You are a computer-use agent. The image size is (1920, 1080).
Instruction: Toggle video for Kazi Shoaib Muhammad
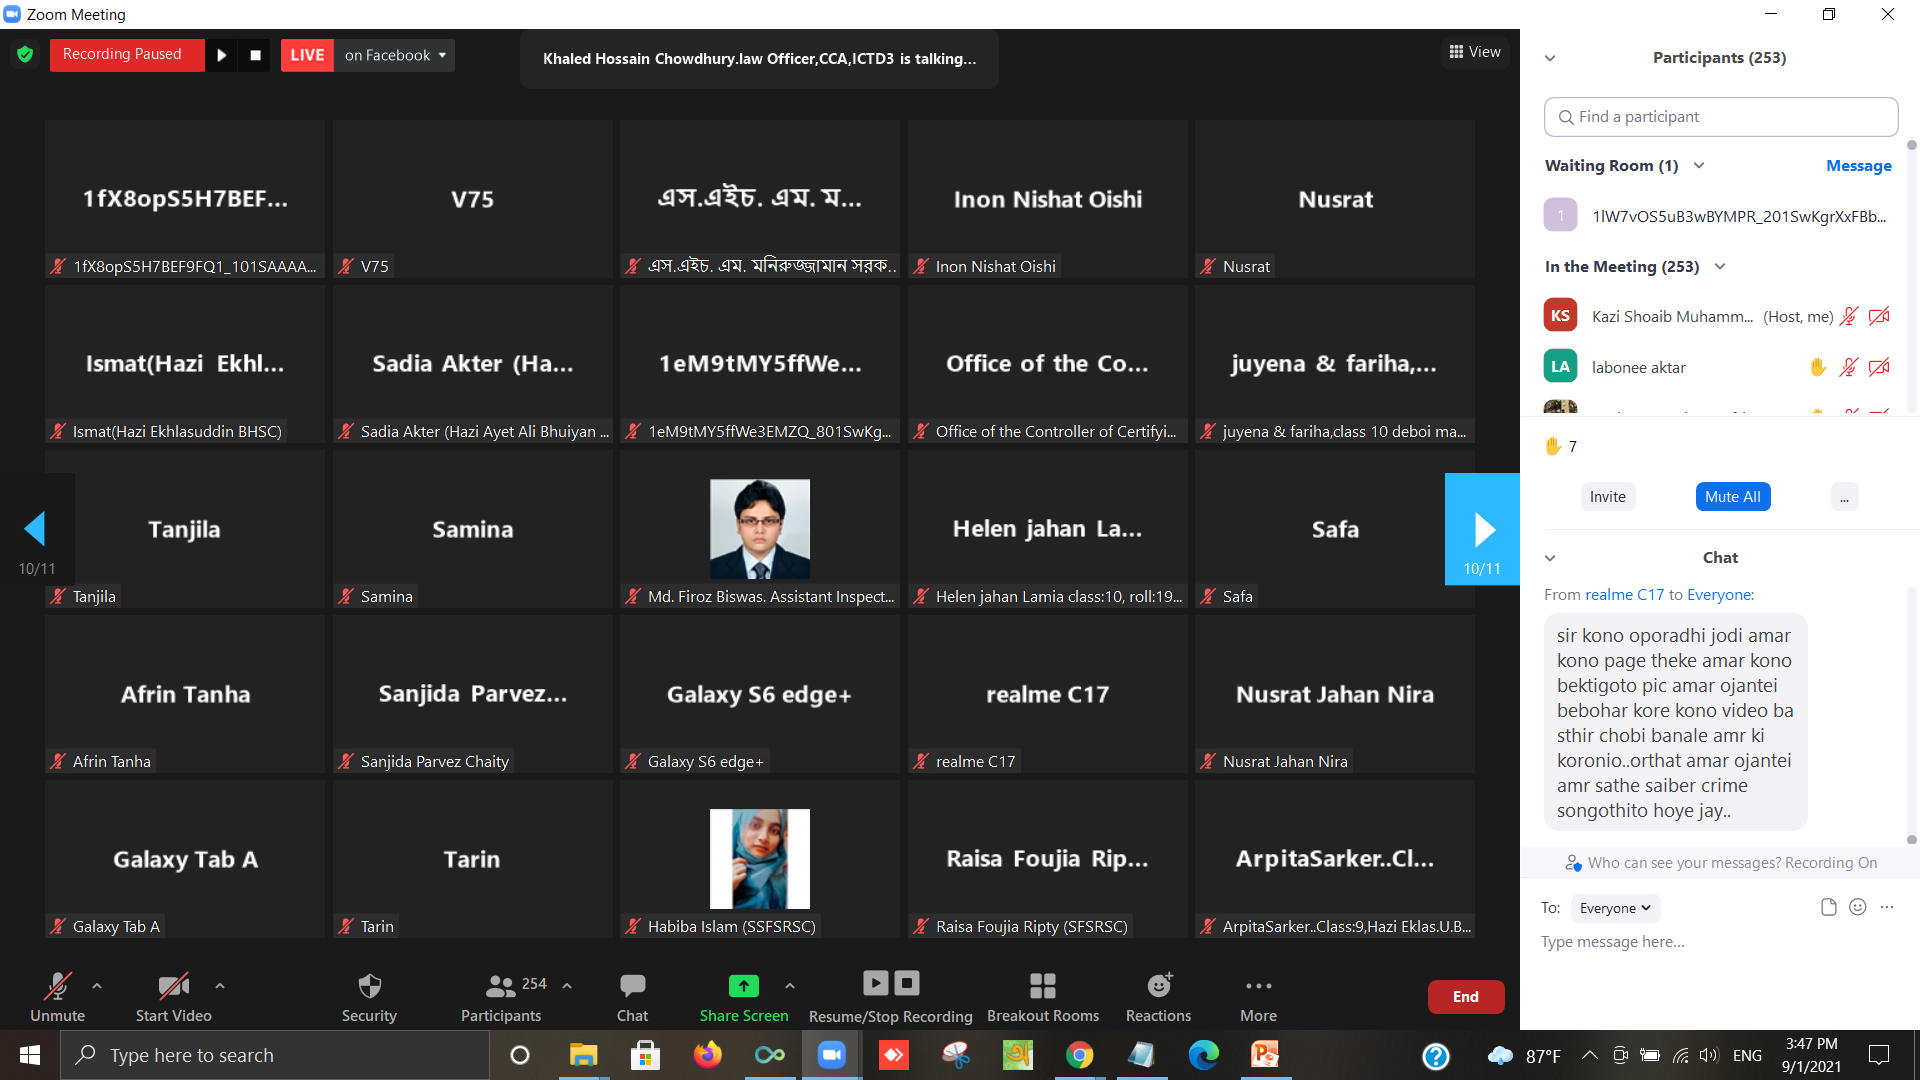click(x=1879, y=317)
